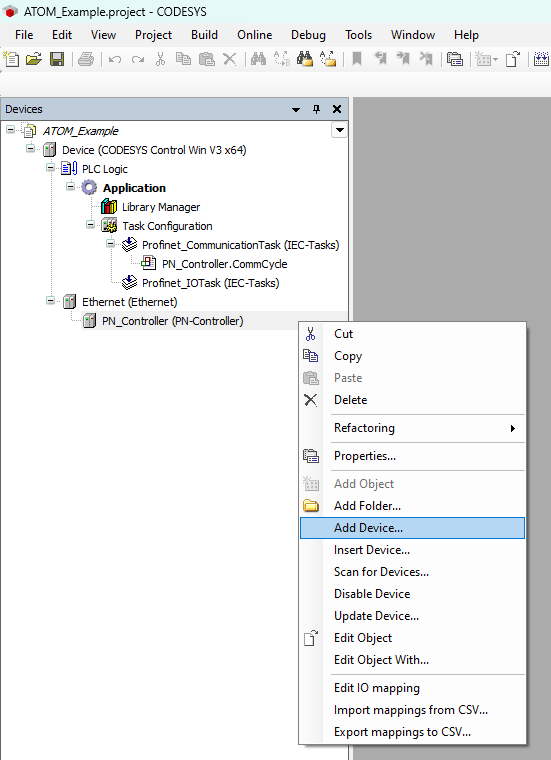
Task: Click the Open Project folder icon
Action: click(x=34, y=59)
